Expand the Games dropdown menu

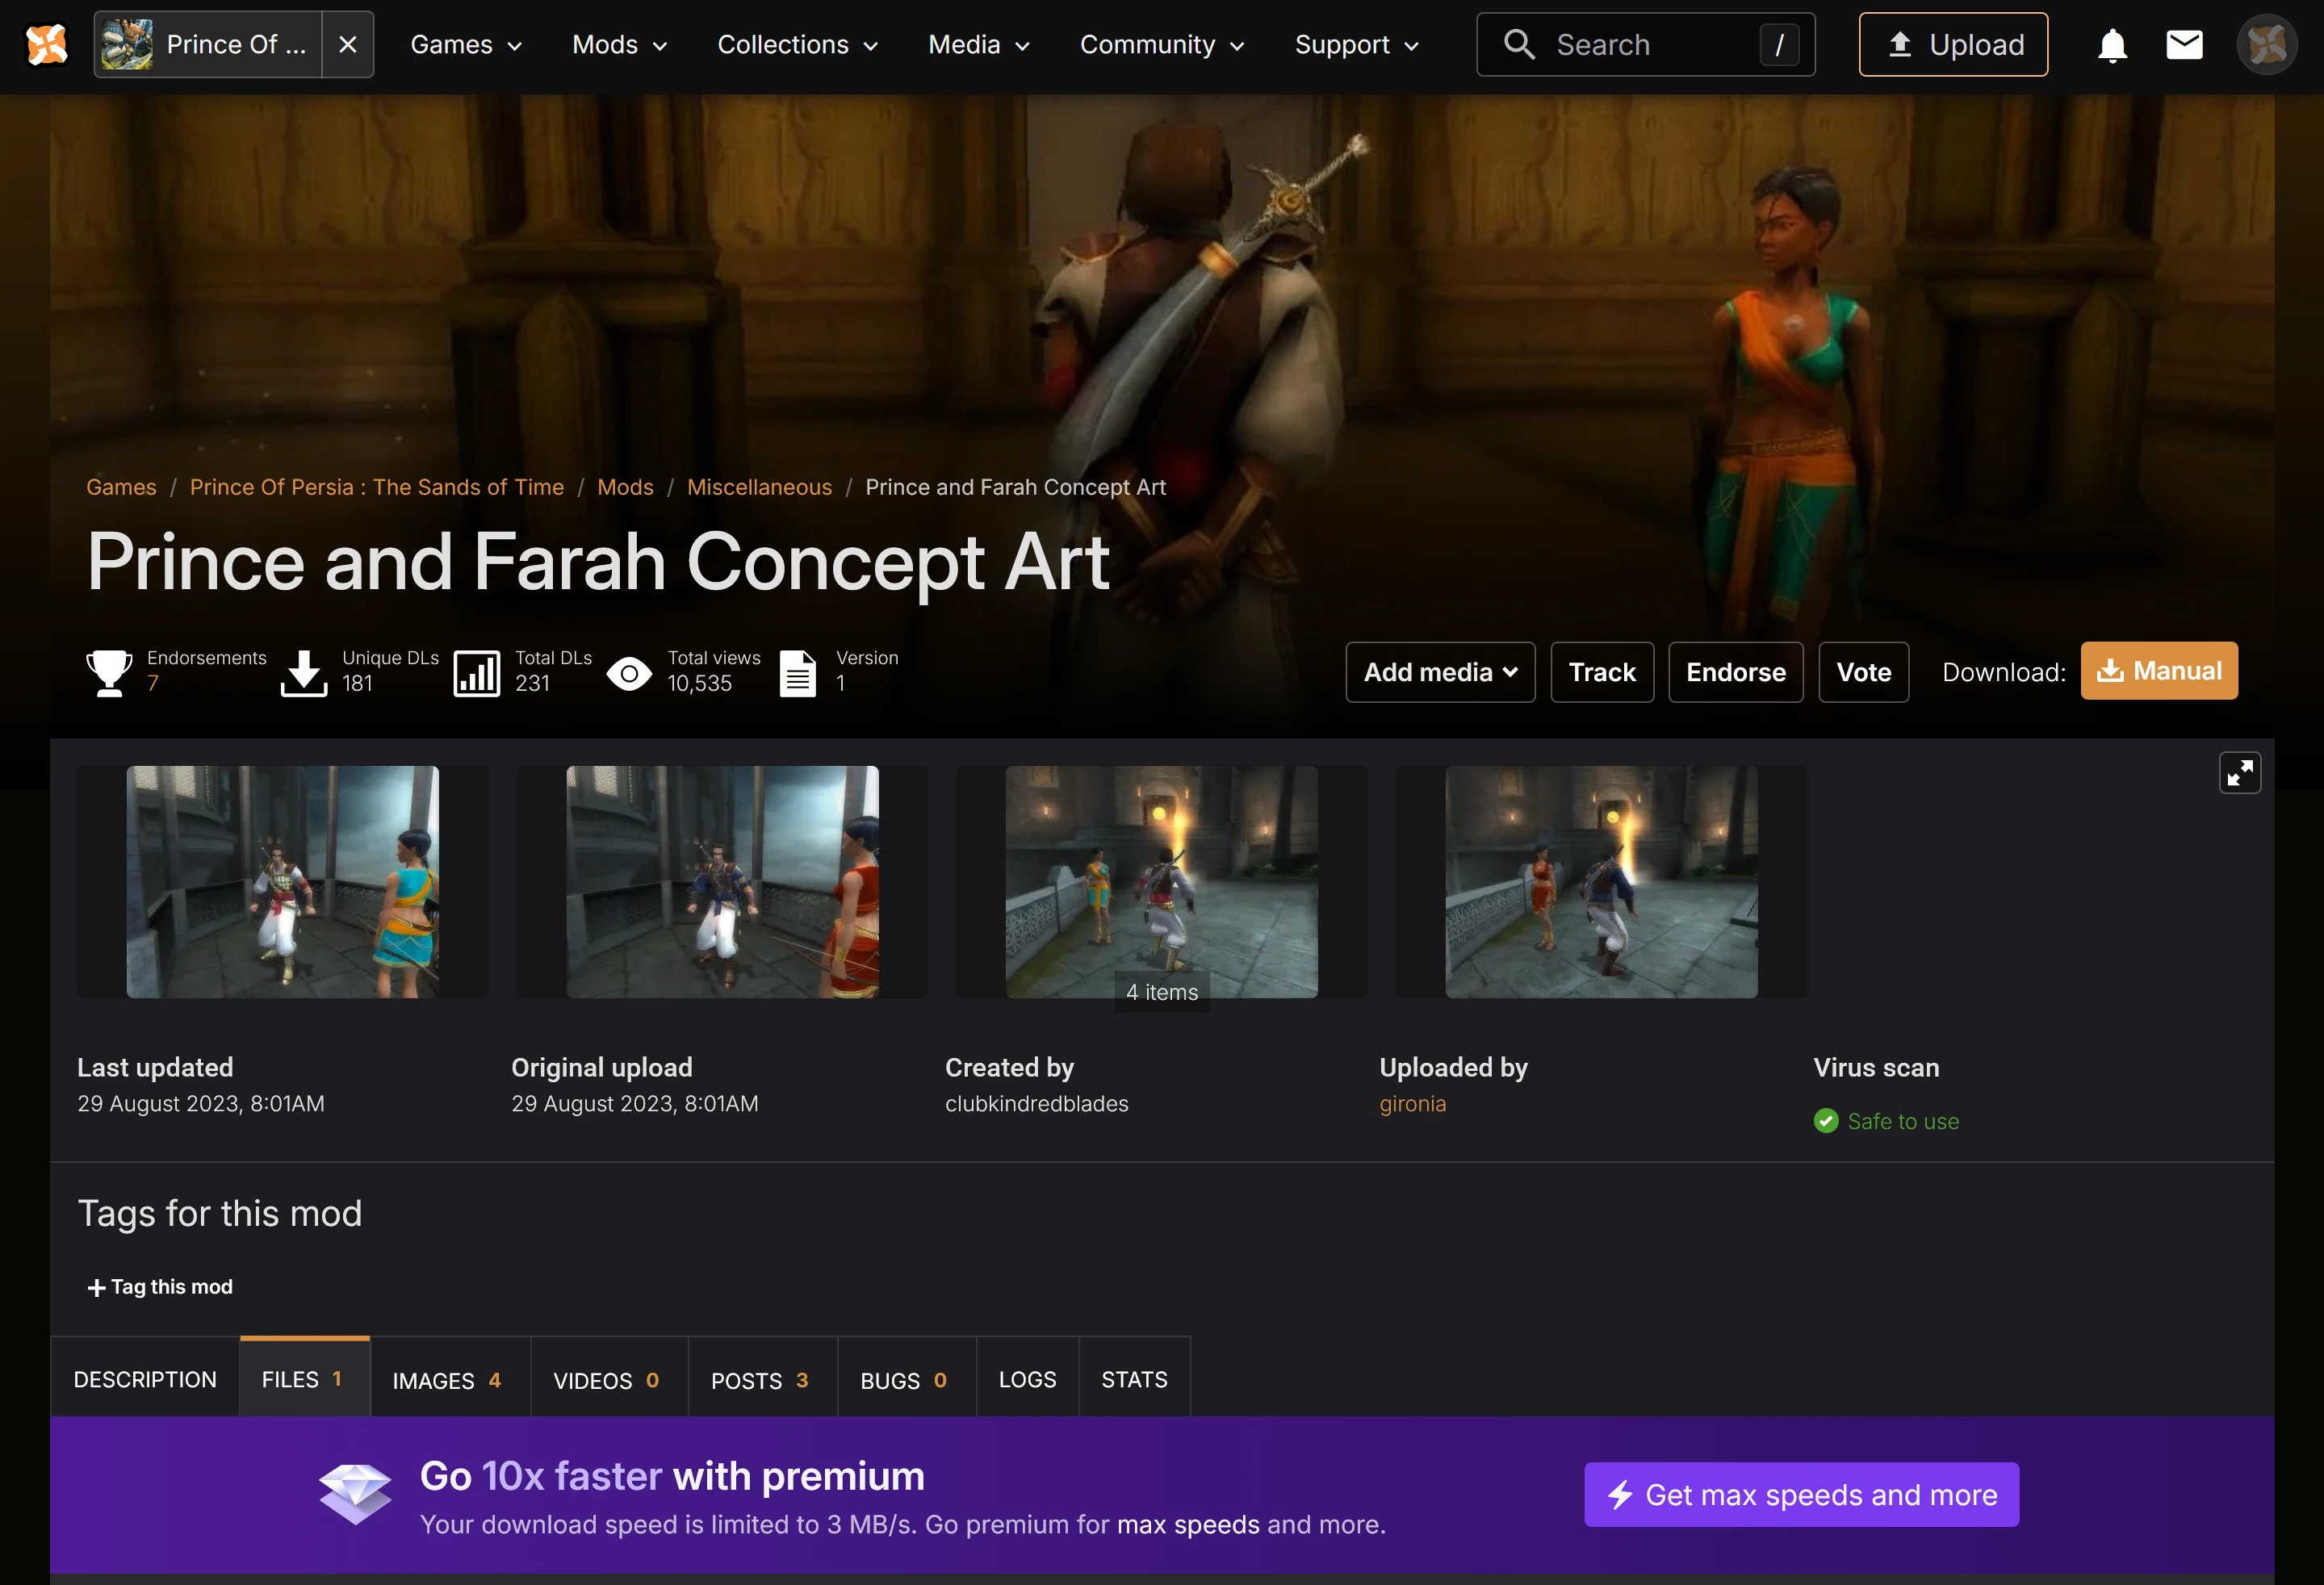(466, 45)
